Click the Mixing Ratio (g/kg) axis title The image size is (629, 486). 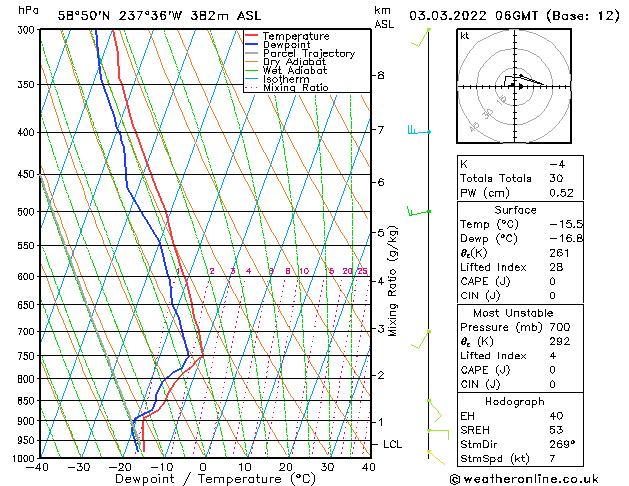392,281
